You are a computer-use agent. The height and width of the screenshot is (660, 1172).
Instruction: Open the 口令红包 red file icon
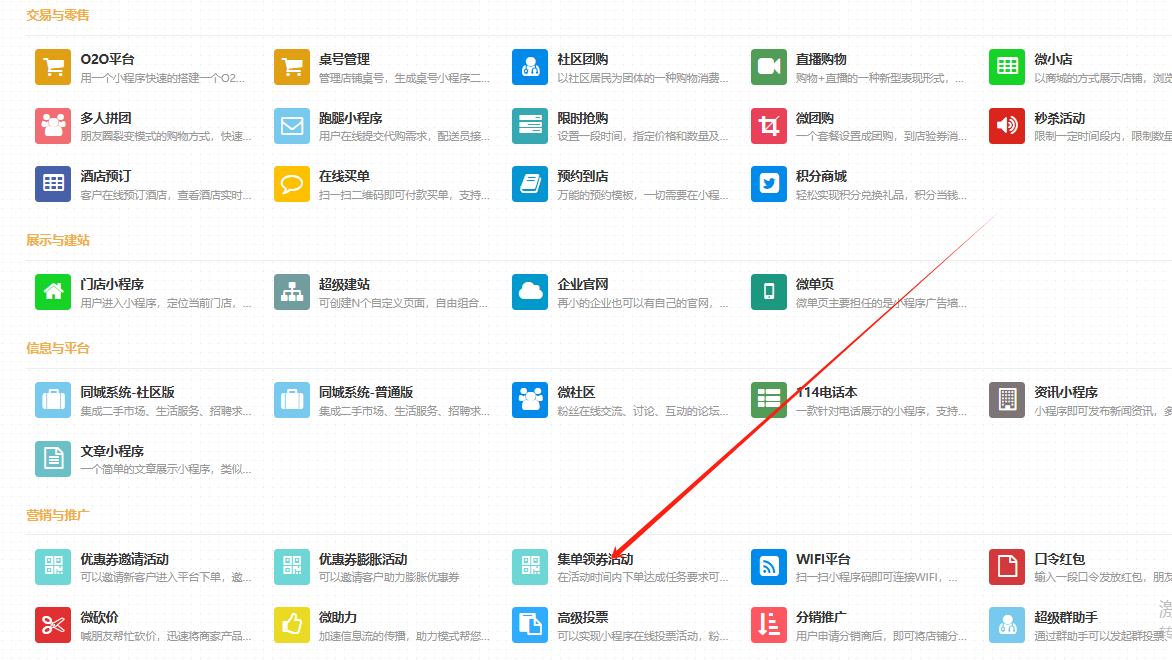(1007, 567)
